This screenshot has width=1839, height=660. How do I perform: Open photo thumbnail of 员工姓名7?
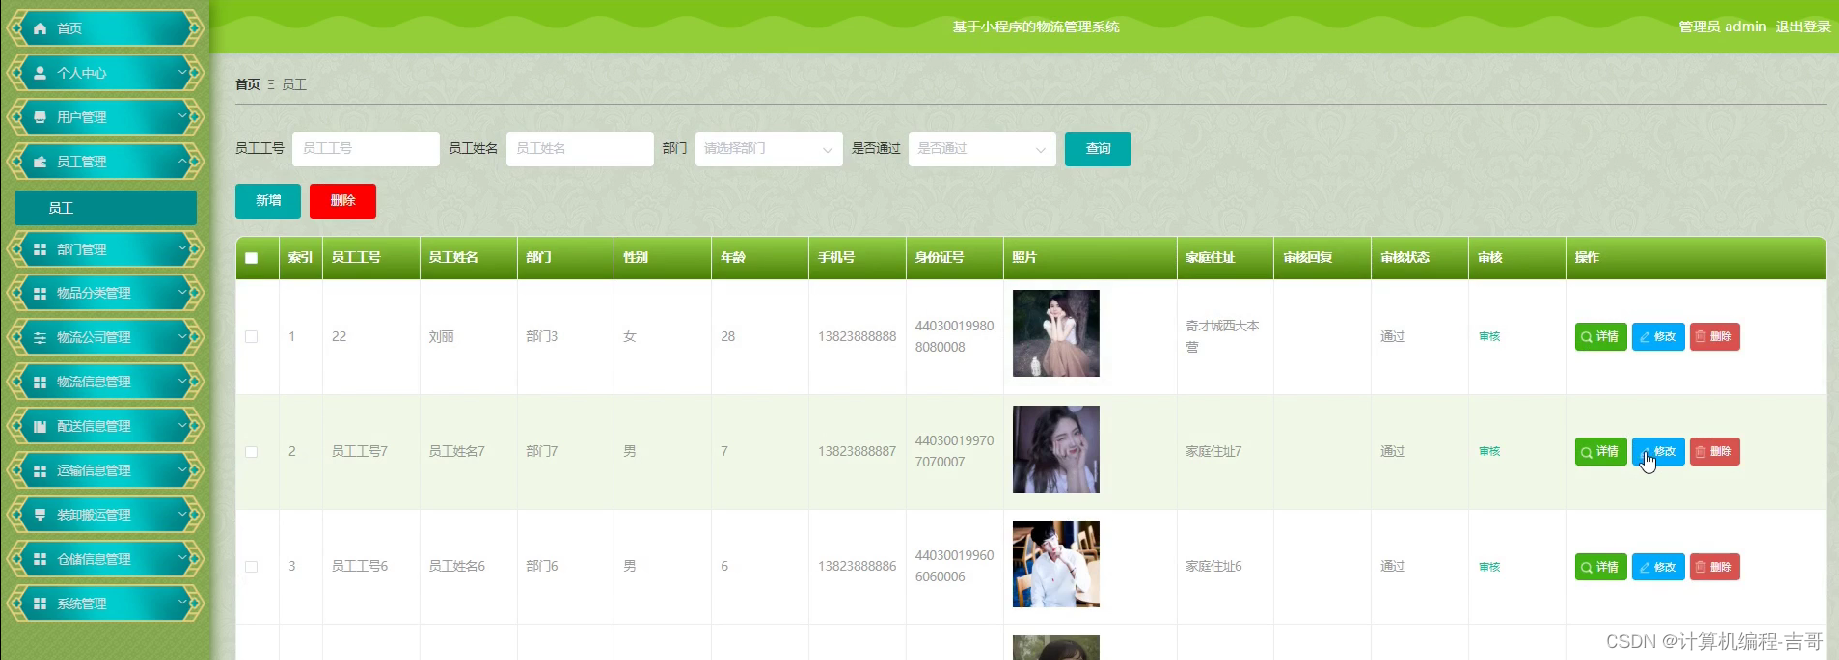(x=1056, y=449)
